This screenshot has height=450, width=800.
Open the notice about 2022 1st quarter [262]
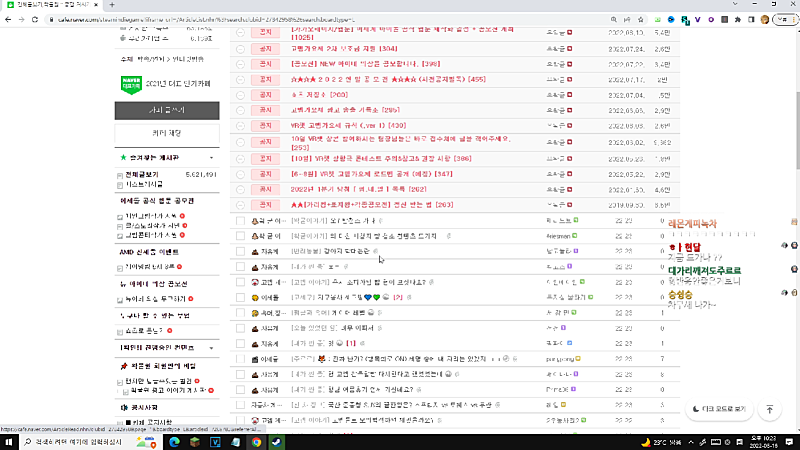click(x=359, y=189)
